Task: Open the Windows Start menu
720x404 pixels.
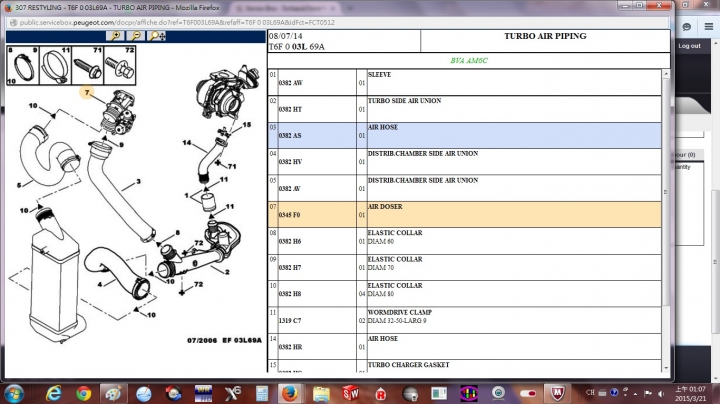Action: 13,393
